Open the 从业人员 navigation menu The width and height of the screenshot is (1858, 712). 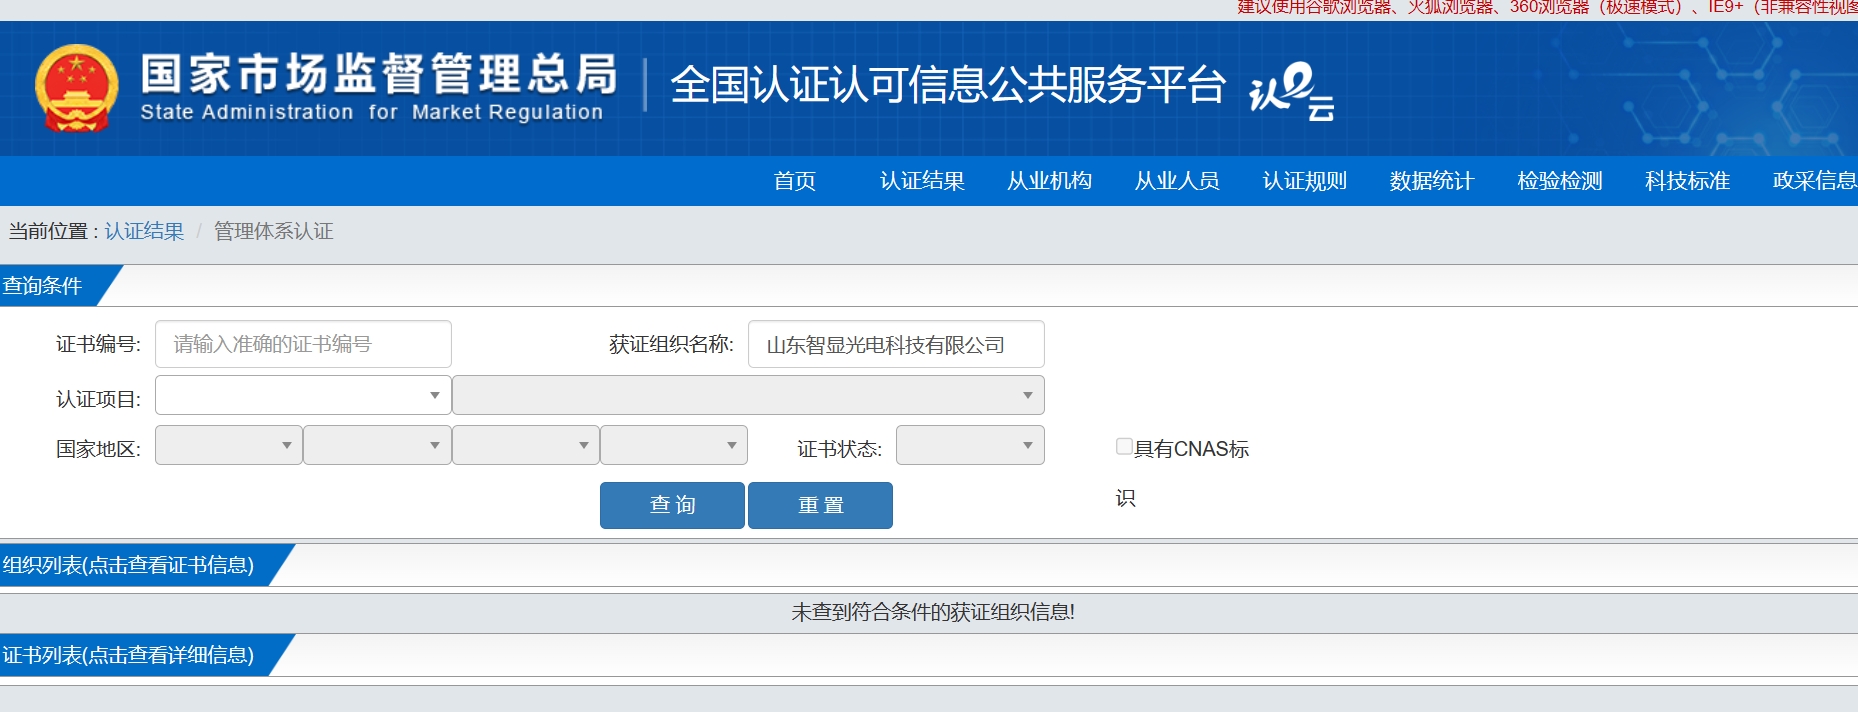pyautogui.click(x=1177, y=181)
